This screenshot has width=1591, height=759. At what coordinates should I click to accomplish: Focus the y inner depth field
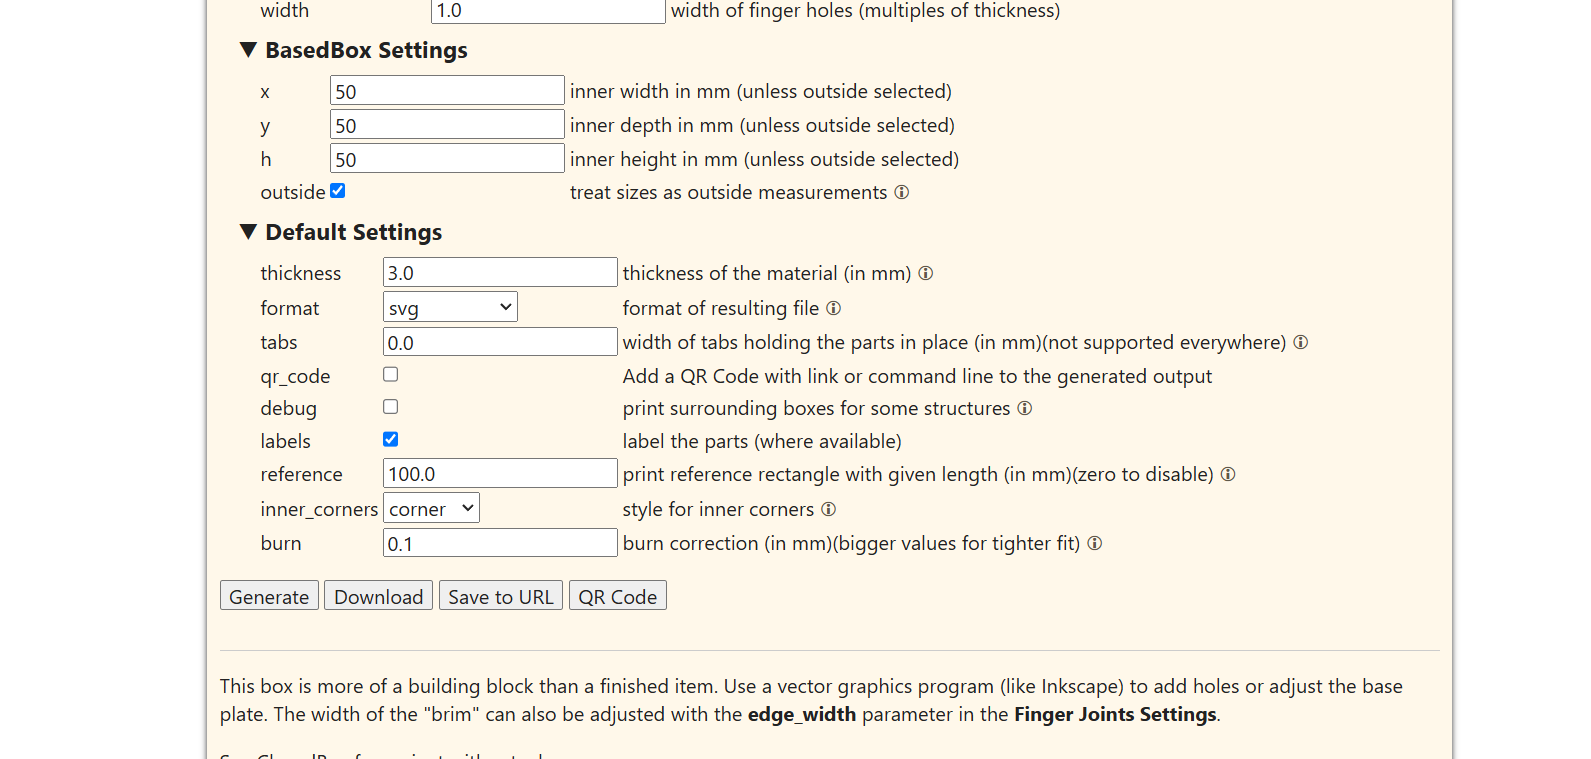(447, 125)
